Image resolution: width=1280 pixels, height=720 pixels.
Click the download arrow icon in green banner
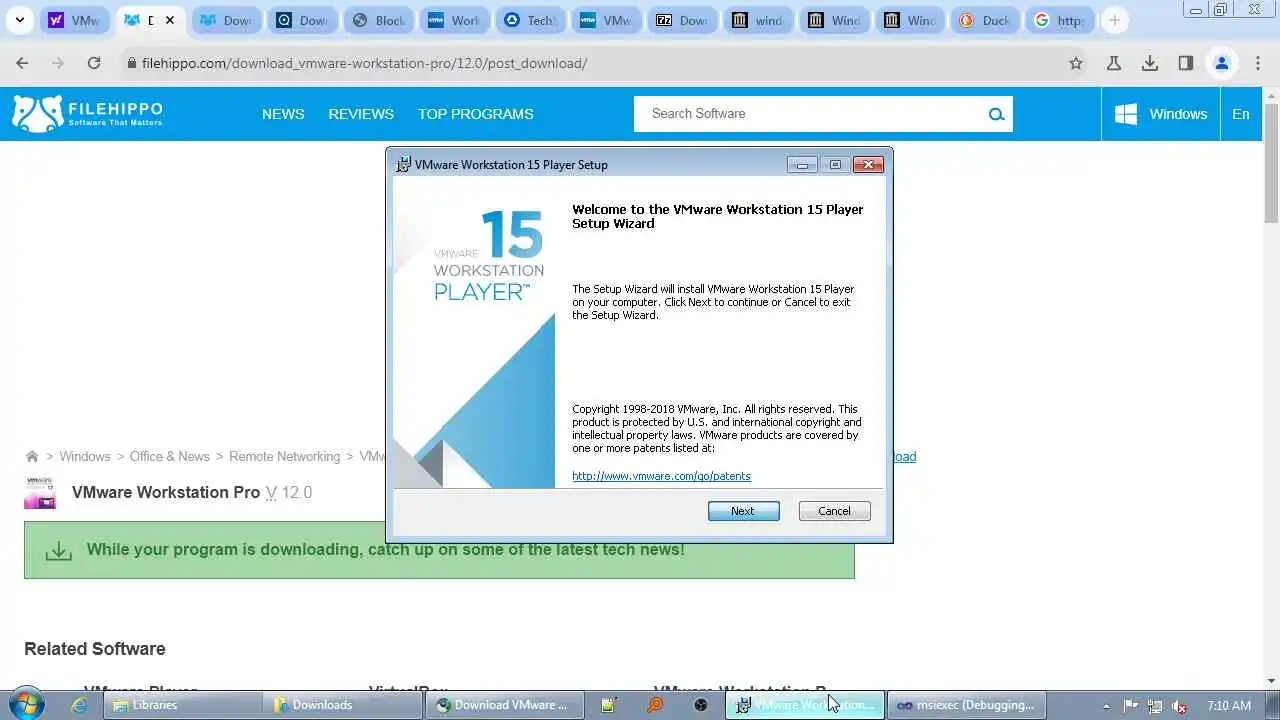[x=59, y=550]
